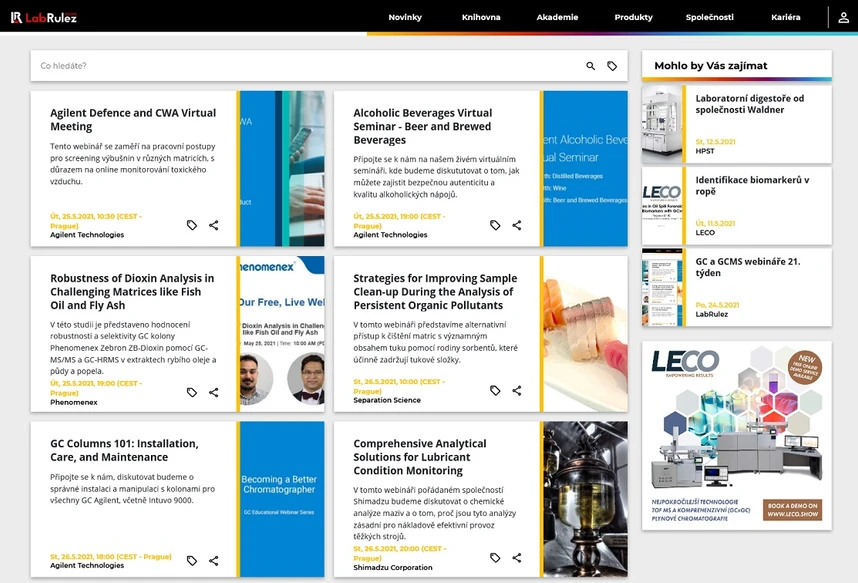Select Produkty in the navigation bar
The width and height of the screenshot is (858, 583).
633,17
